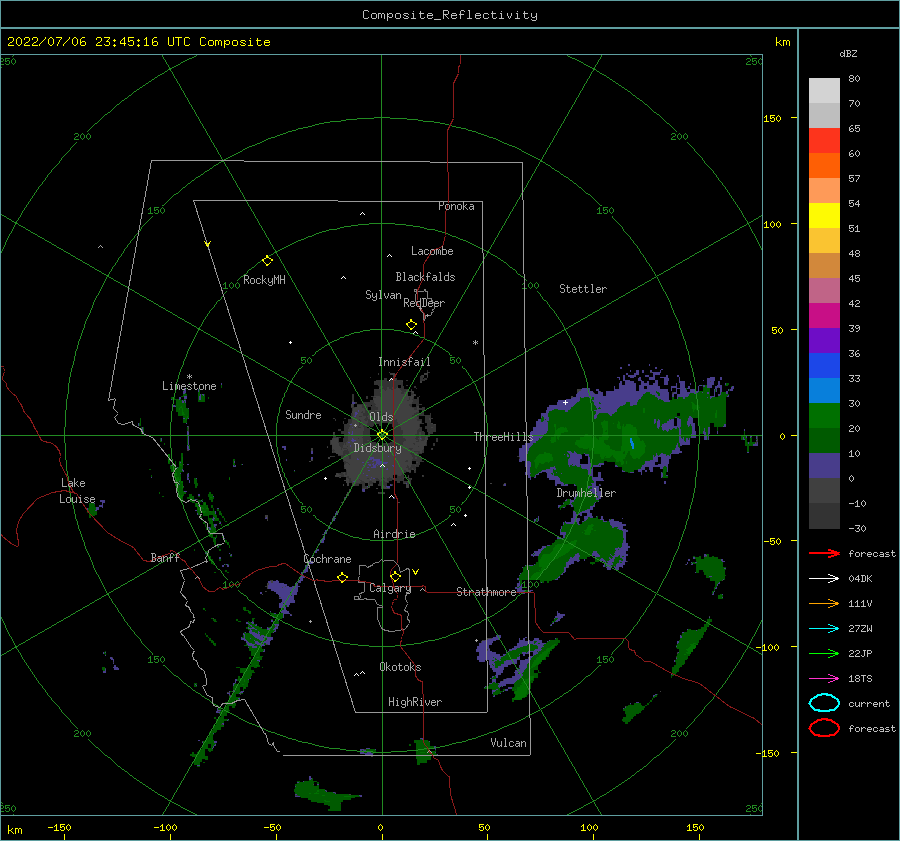Click yellow V marker beside Calgary diamond
This screenshot has height=841, width=900.
tap(416, 572)
